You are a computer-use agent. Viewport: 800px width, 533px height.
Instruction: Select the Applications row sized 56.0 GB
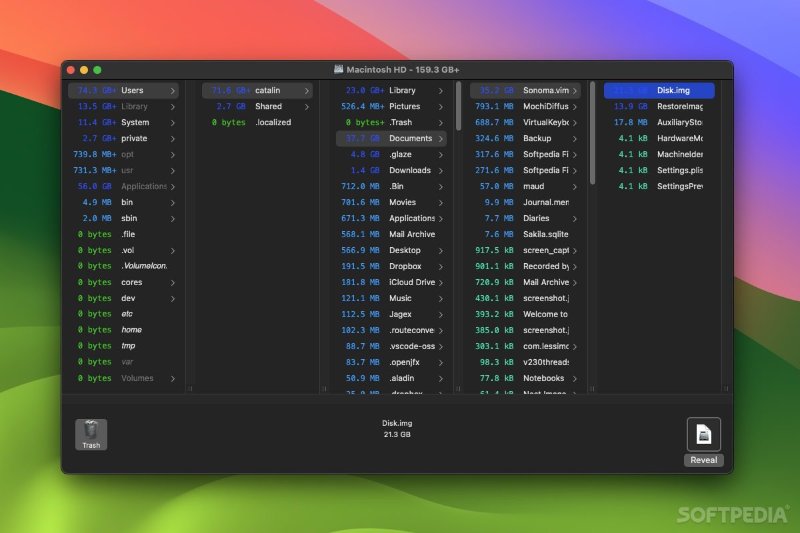tap(123, 186)
